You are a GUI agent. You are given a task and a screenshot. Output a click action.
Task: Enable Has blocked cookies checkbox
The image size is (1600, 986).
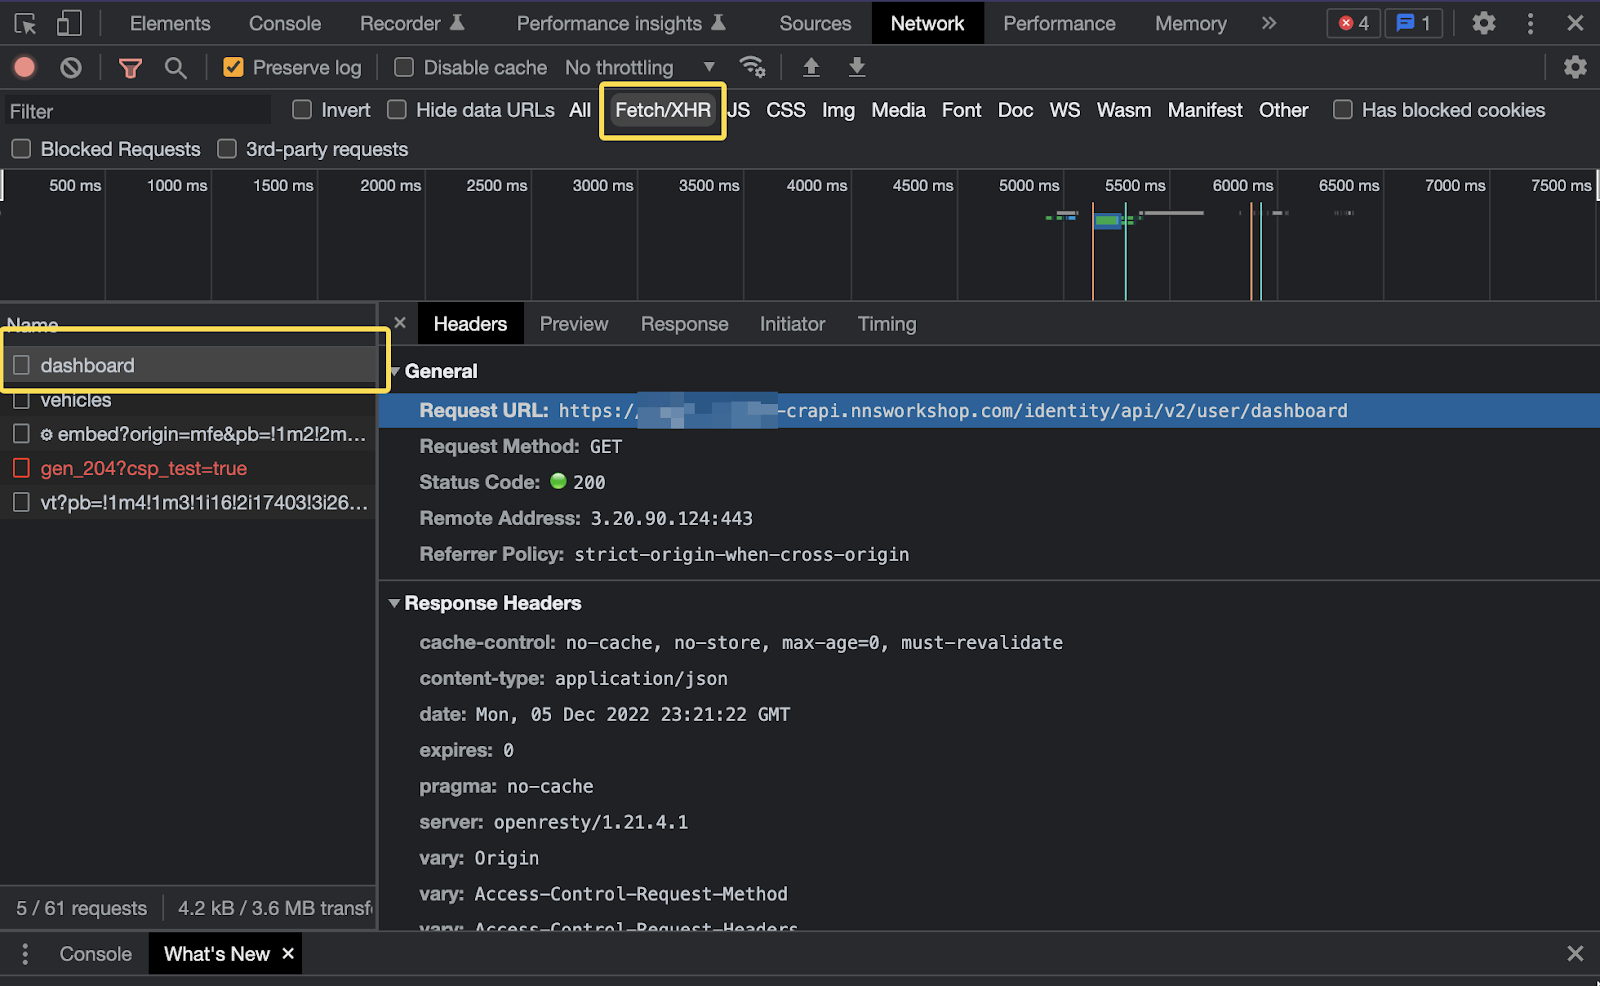pos(1343,110)
